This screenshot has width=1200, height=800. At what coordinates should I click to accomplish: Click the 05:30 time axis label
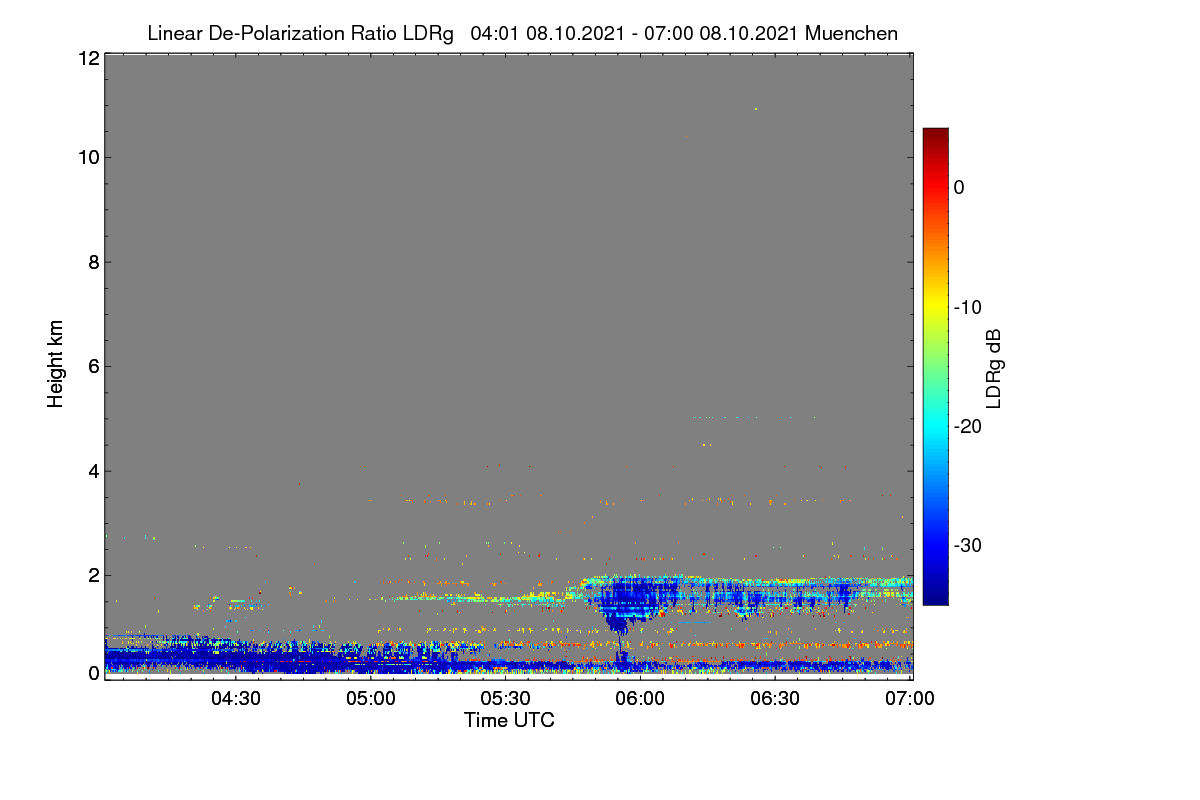(506, 699)
